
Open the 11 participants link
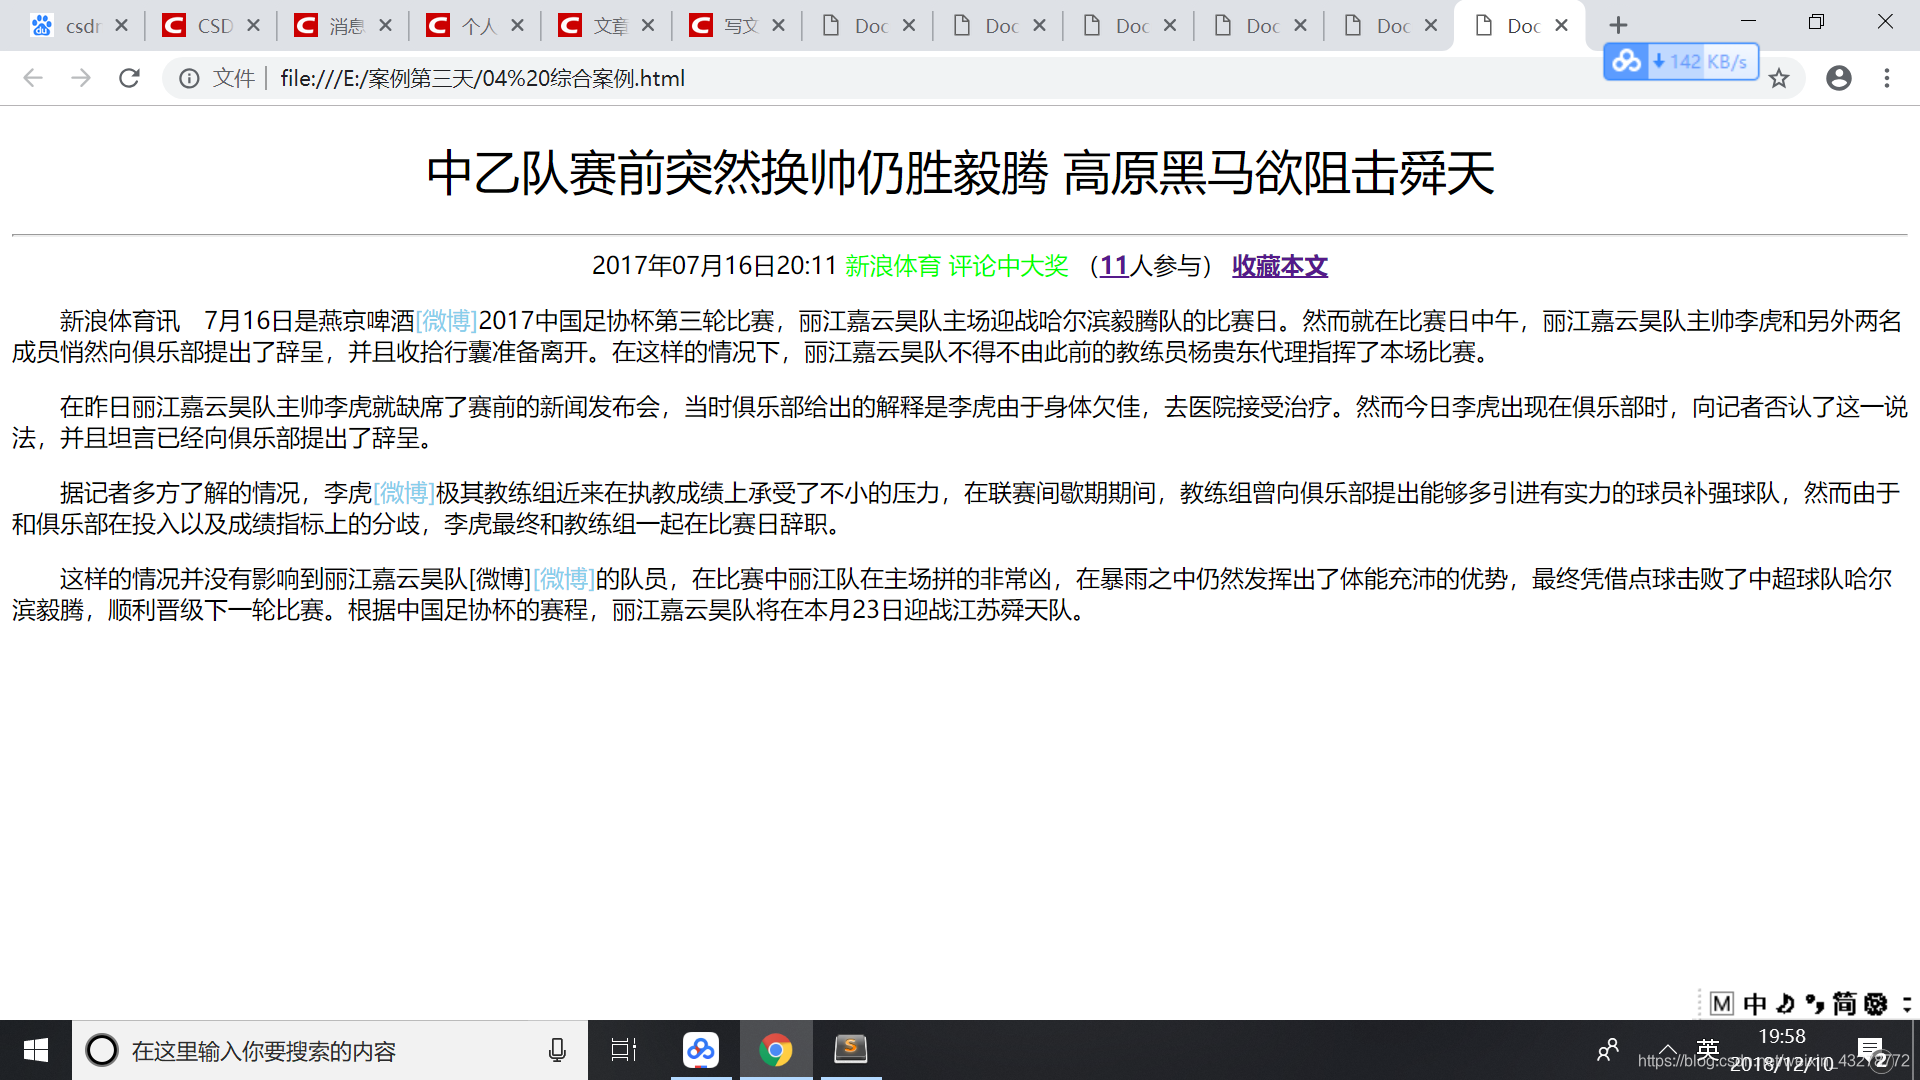click(1114, 266)
